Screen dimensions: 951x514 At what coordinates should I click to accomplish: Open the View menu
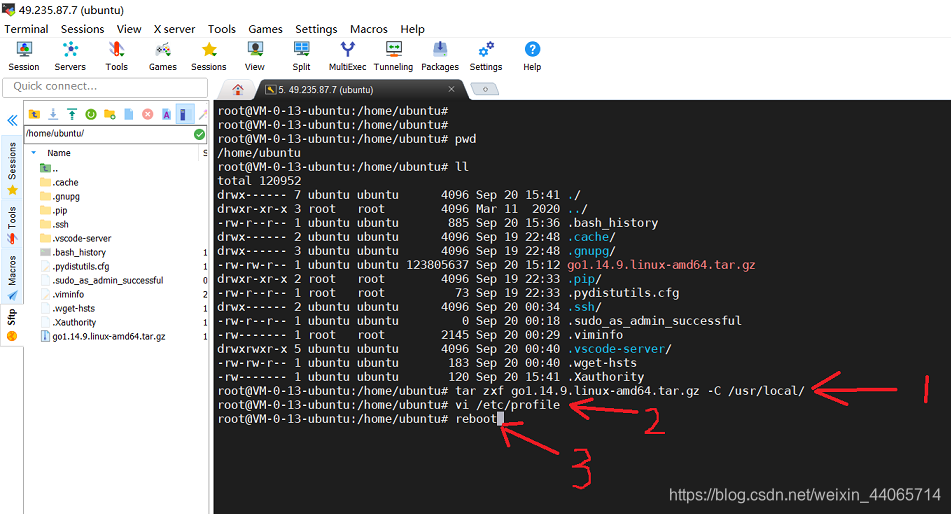pos(129,29)
